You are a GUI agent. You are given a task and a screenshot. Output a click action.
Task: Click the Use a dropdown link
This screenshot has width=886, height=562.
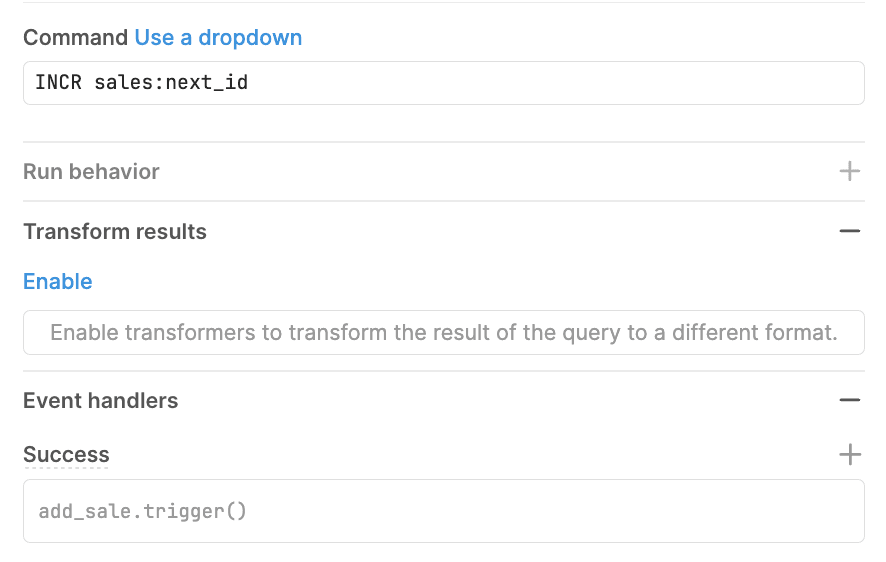[x=218, y=38]
